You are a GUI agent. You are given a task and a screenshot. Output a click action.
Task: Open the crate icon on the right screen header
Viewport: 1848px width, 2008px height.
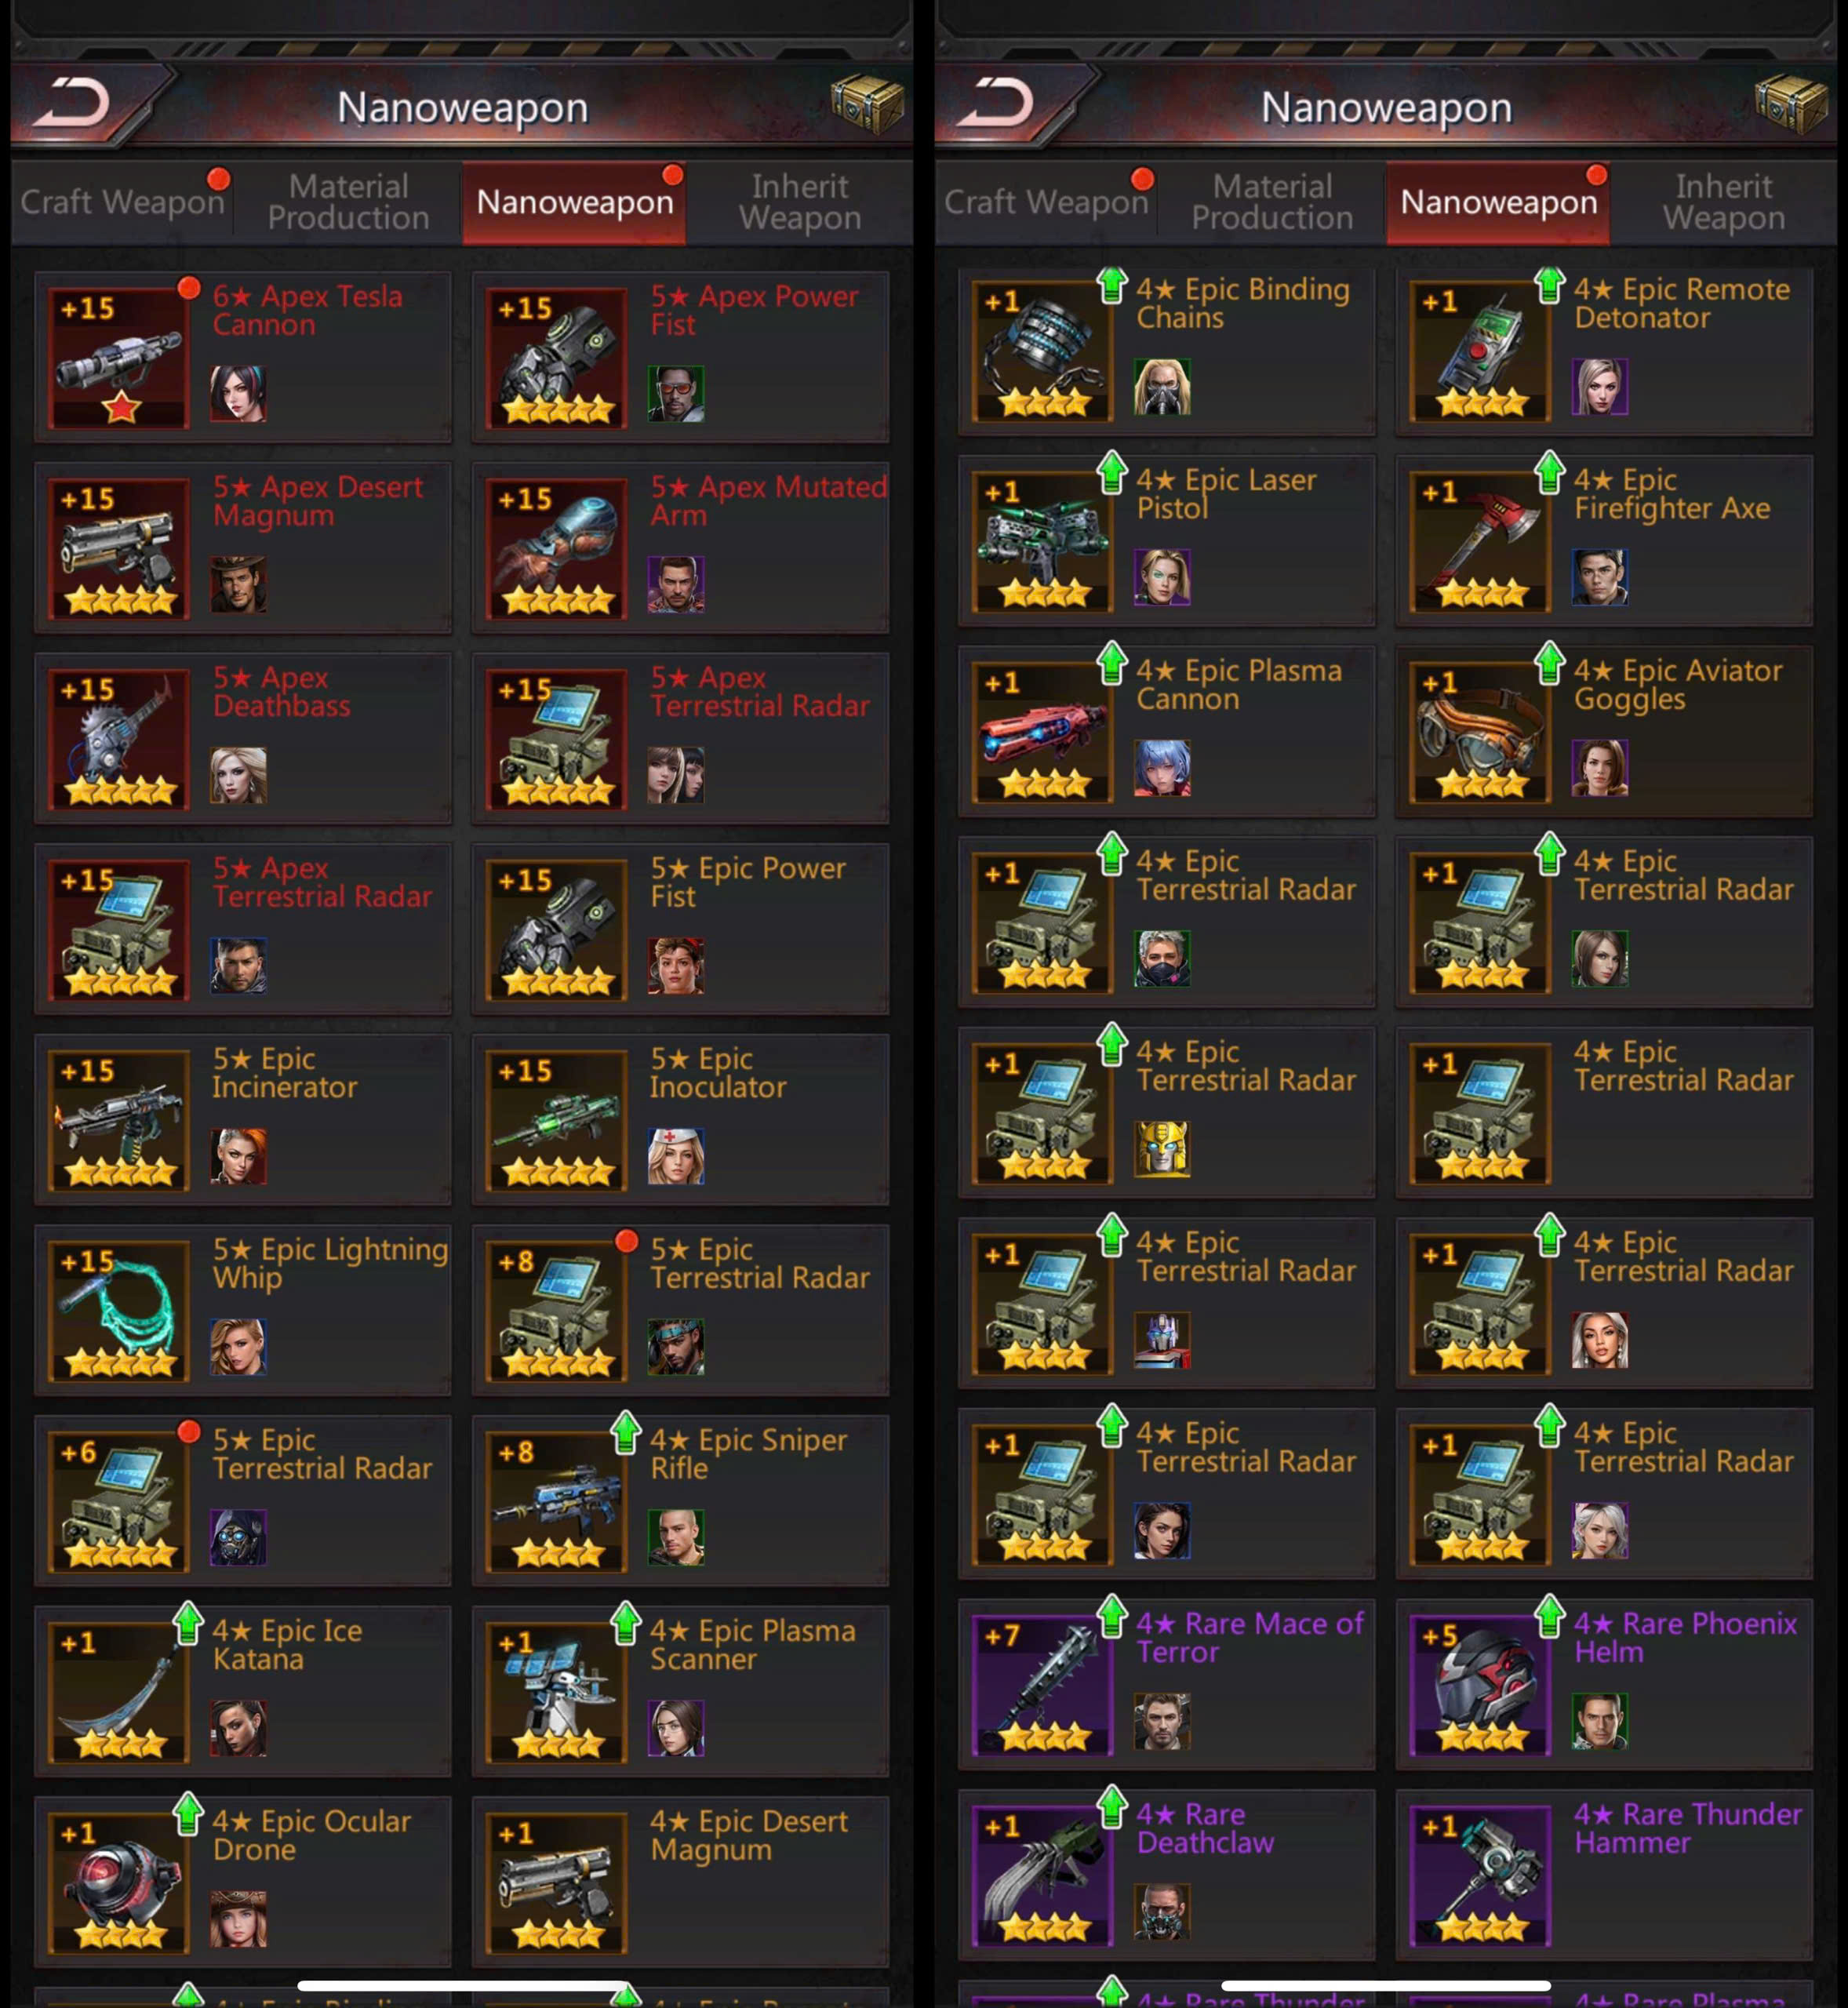pyautogui.click(x=1791, y=103)
